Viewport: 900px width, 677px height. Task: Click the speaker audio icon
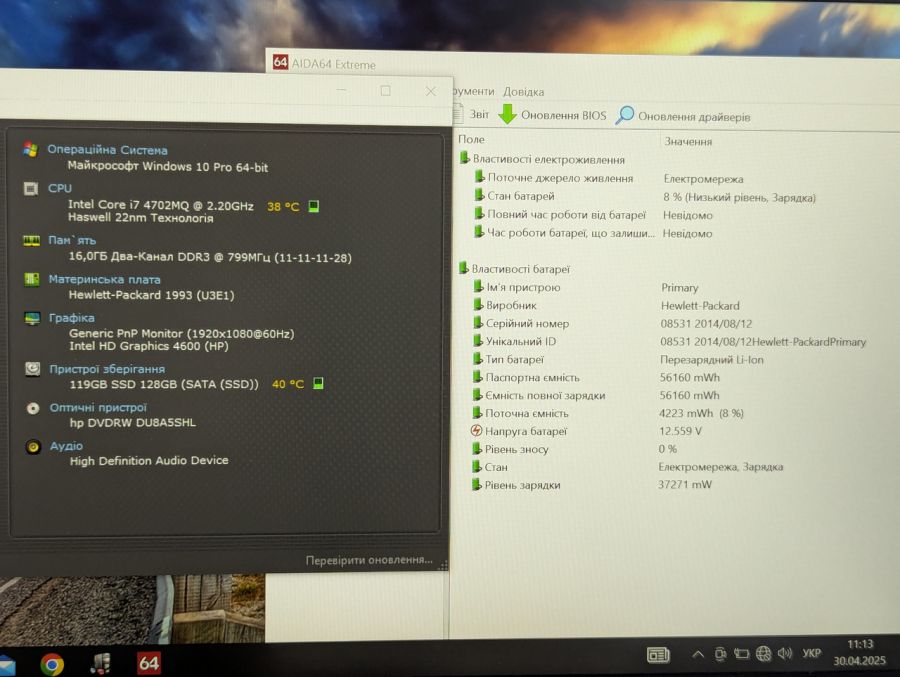(x=33, y=446)
